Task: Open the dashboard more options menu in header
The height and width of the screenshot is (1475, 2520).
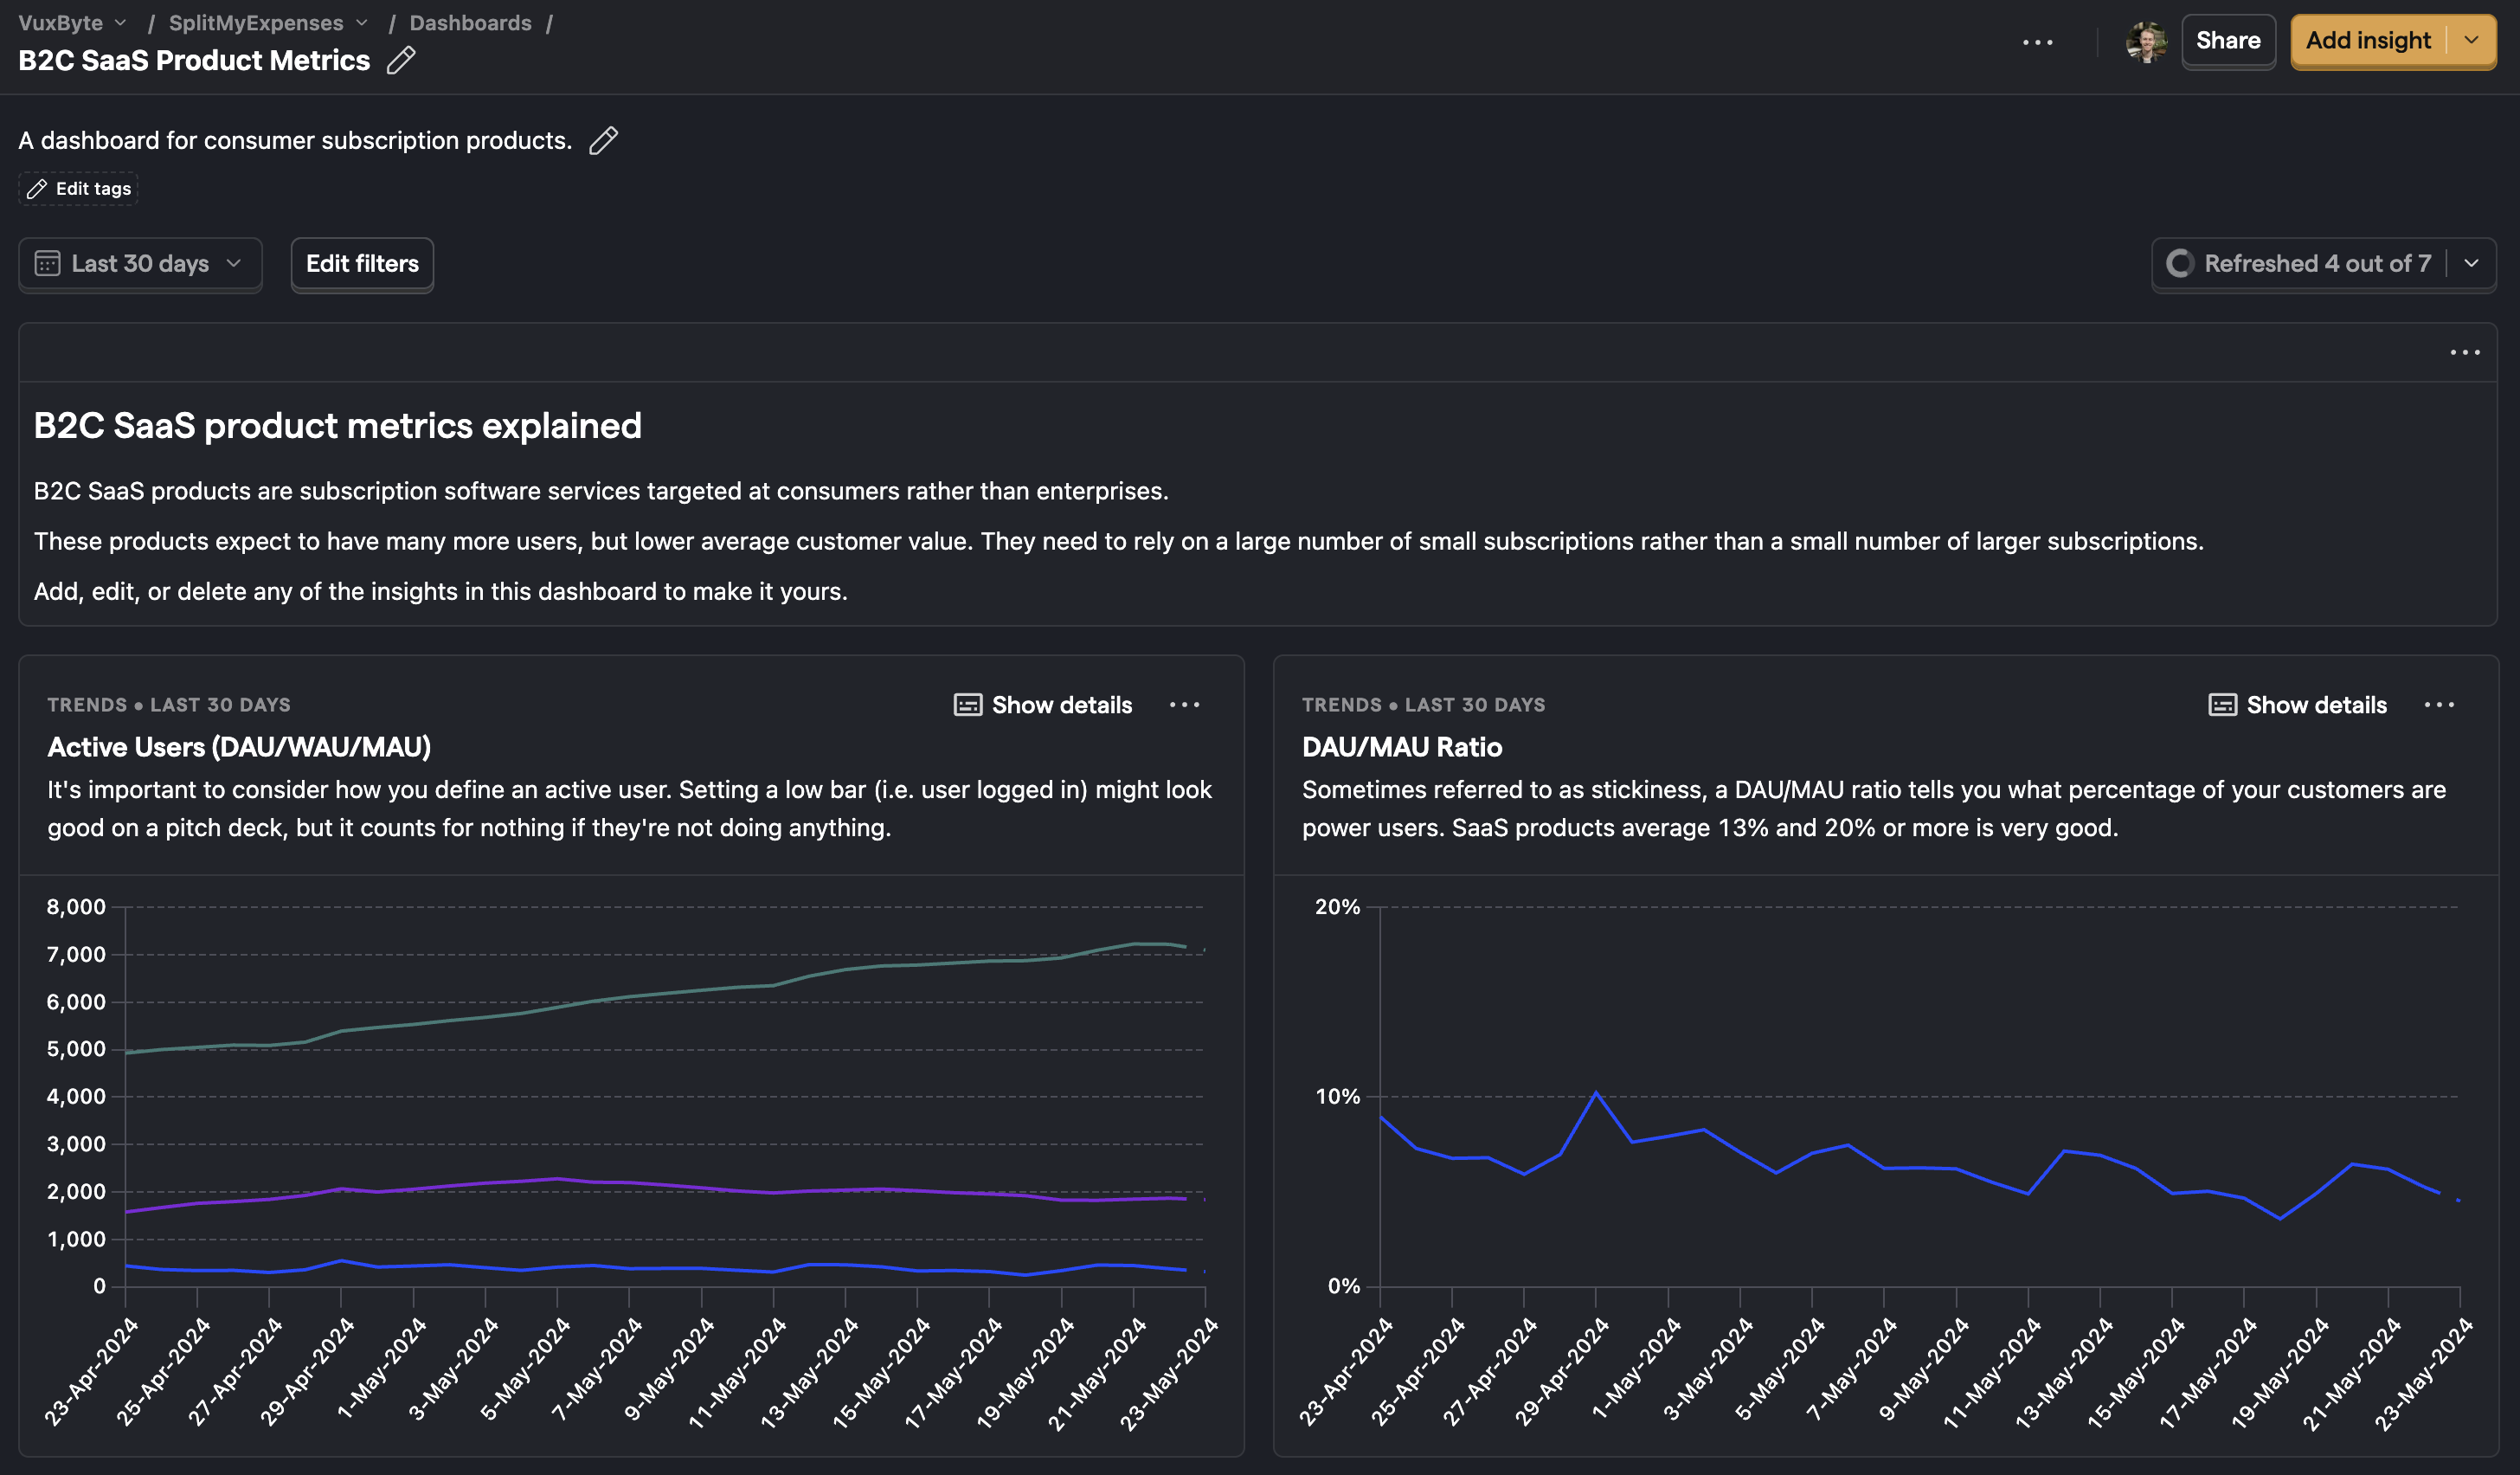Action: [2037, 42]
